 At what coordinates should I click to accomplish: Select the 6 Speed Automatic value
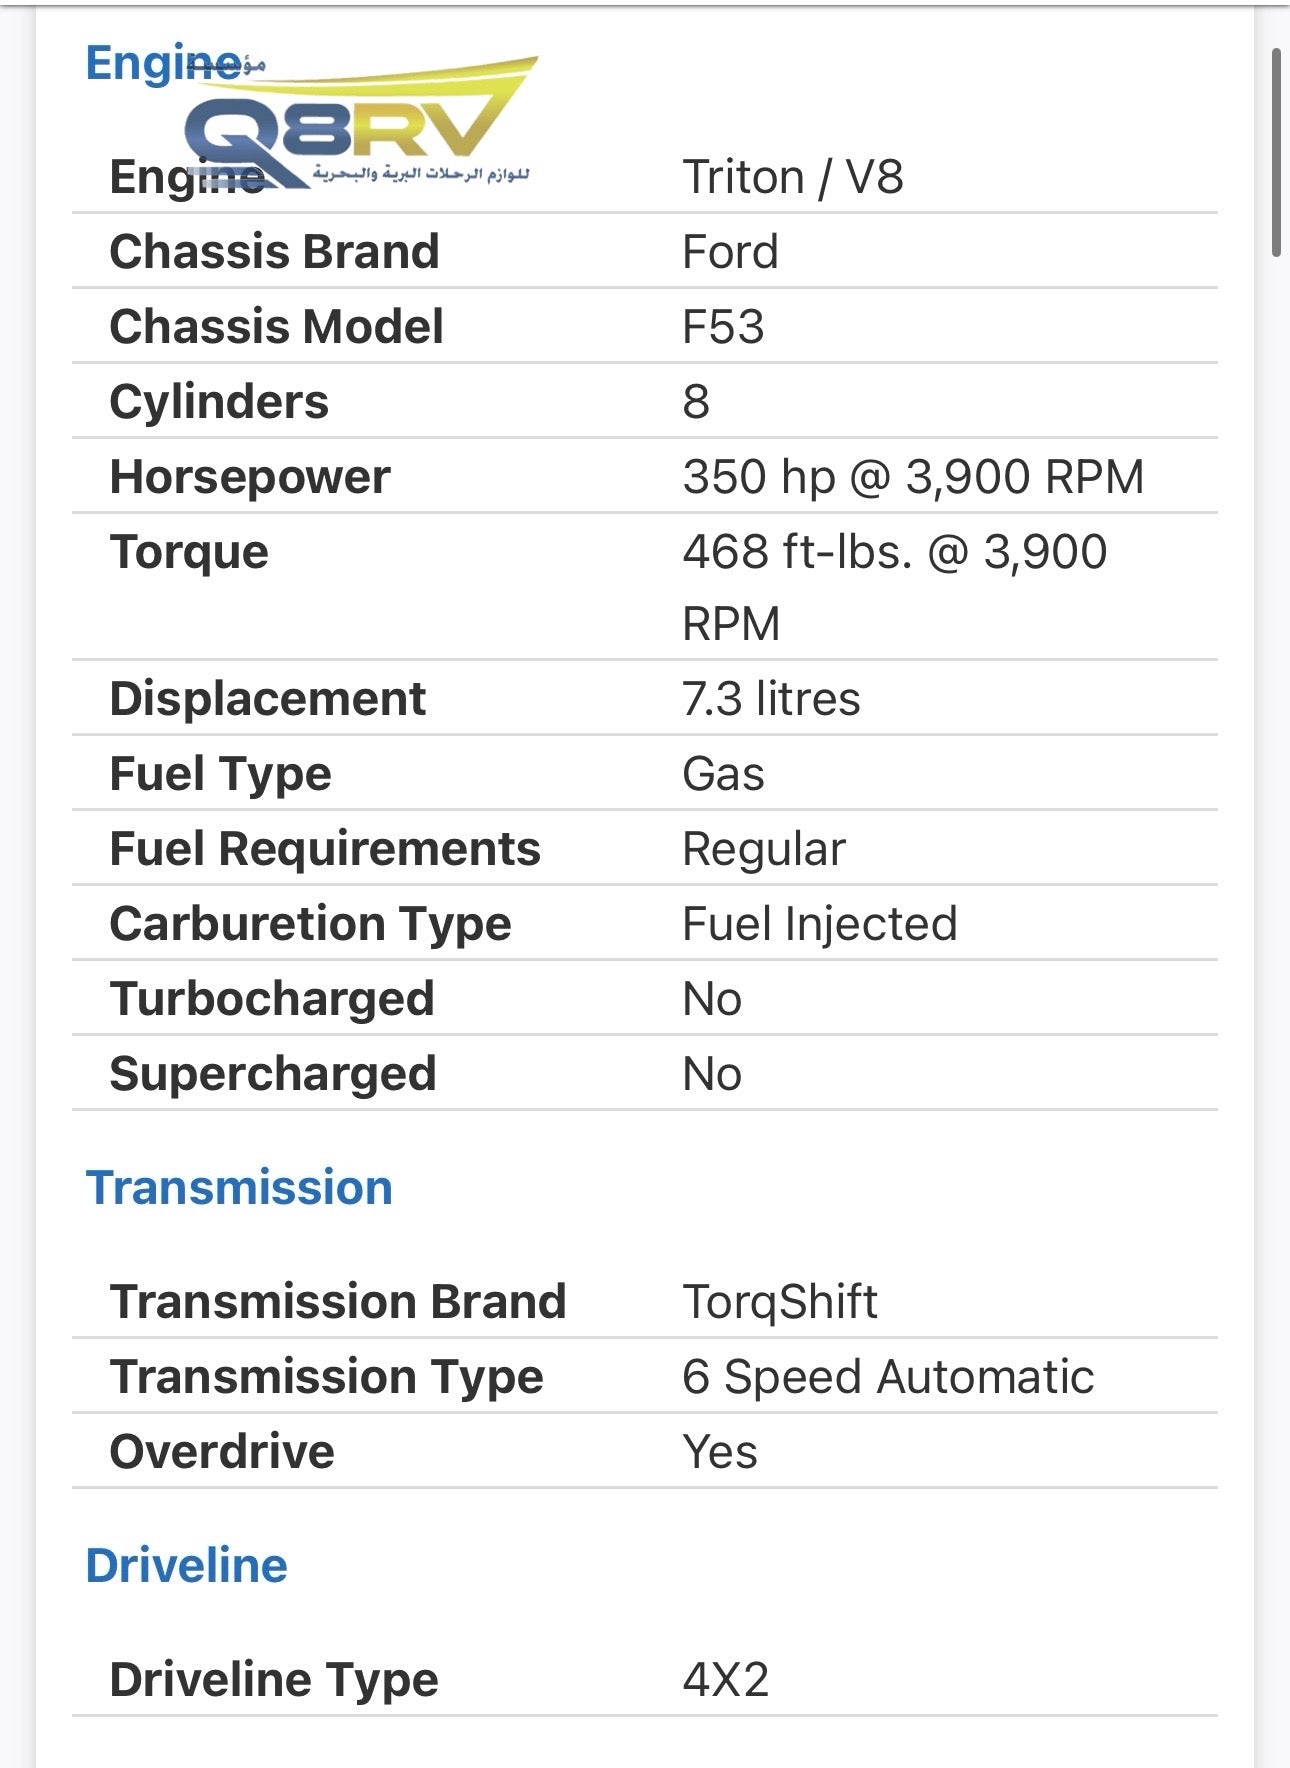pyautogui.click(x=888, y=1377)
